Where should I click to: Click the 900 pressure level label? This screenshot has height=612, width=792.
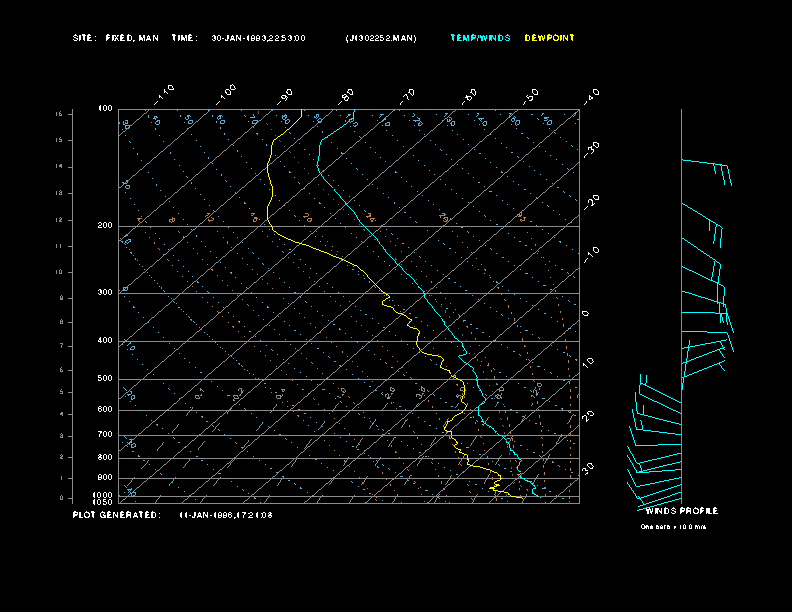pos(105,478)
